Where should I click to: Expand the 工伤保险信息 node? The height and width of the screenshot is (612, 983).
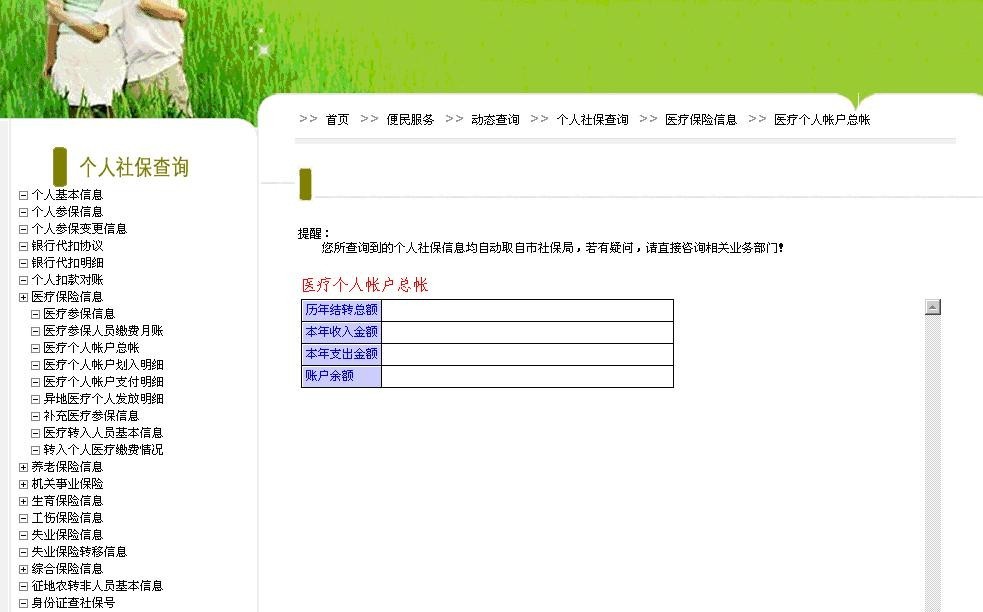coord(23,517)
